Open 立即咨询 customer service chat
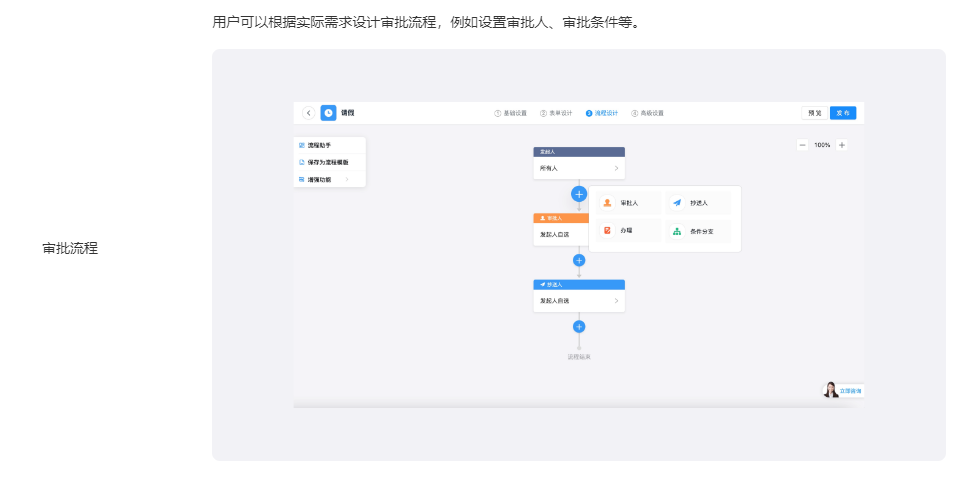 click(x=843, y=390)
